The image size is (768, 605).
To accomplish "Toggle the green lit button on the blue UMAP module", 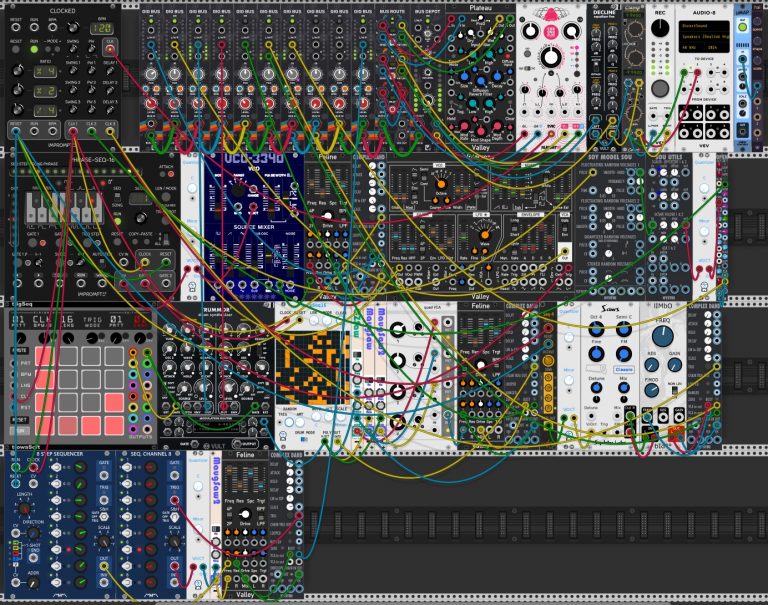I will pos(743,26).
